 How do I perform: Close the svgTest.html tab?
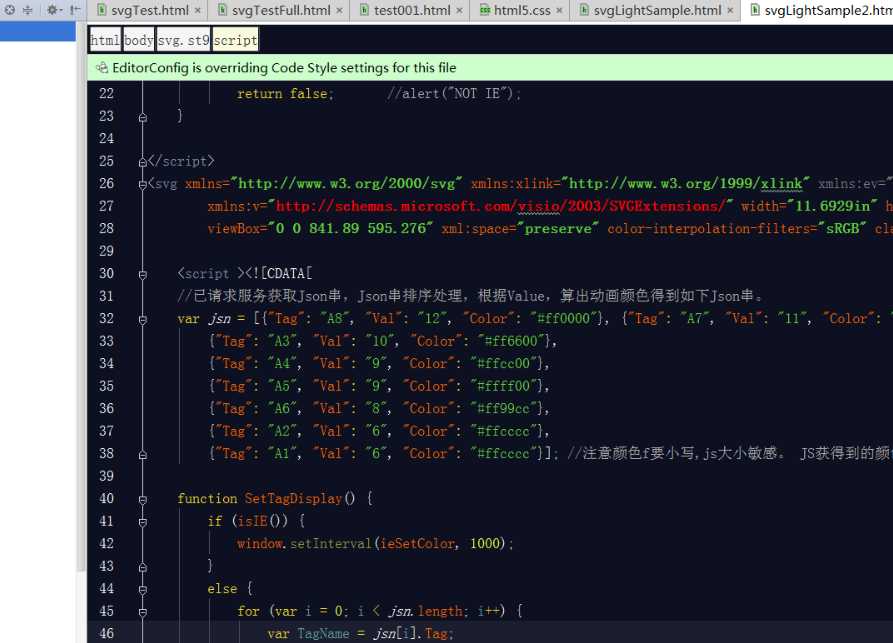click(x=198, y=10)
